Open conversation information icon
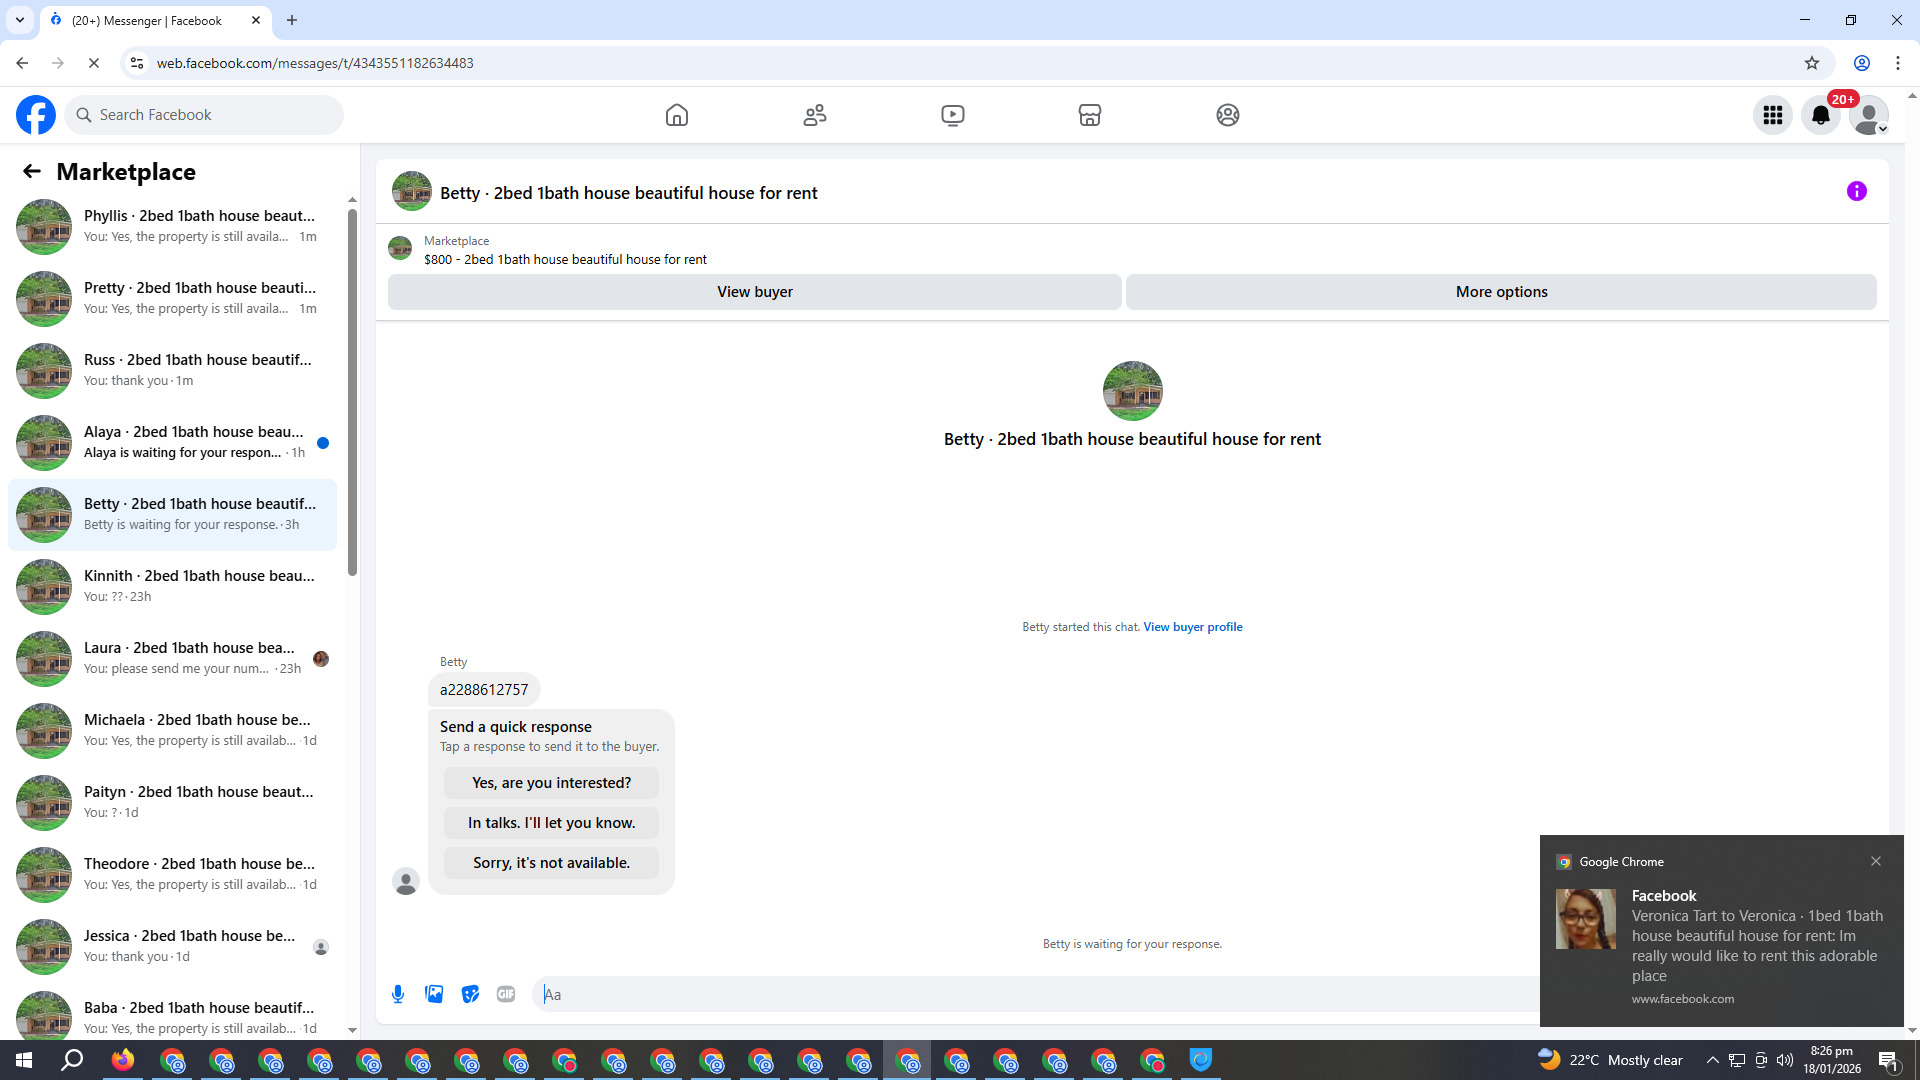This screenshot has width=1920, height=1080. (x=1856, y=191)
